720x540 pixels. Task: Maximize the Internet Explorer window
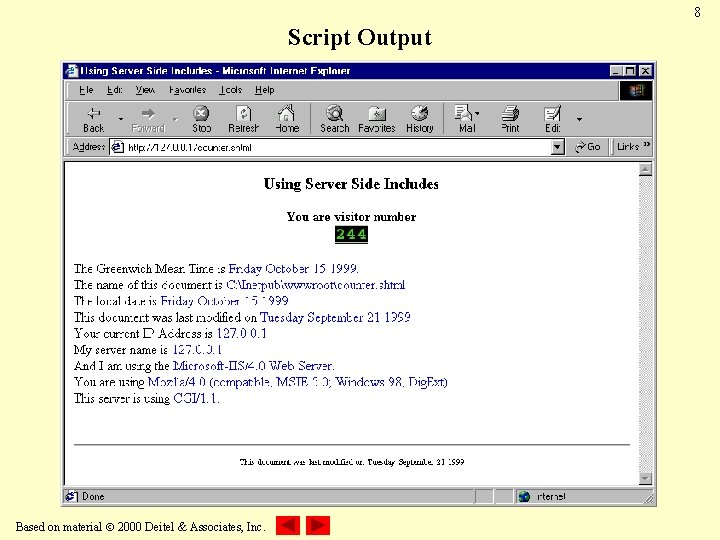point(630,71)
